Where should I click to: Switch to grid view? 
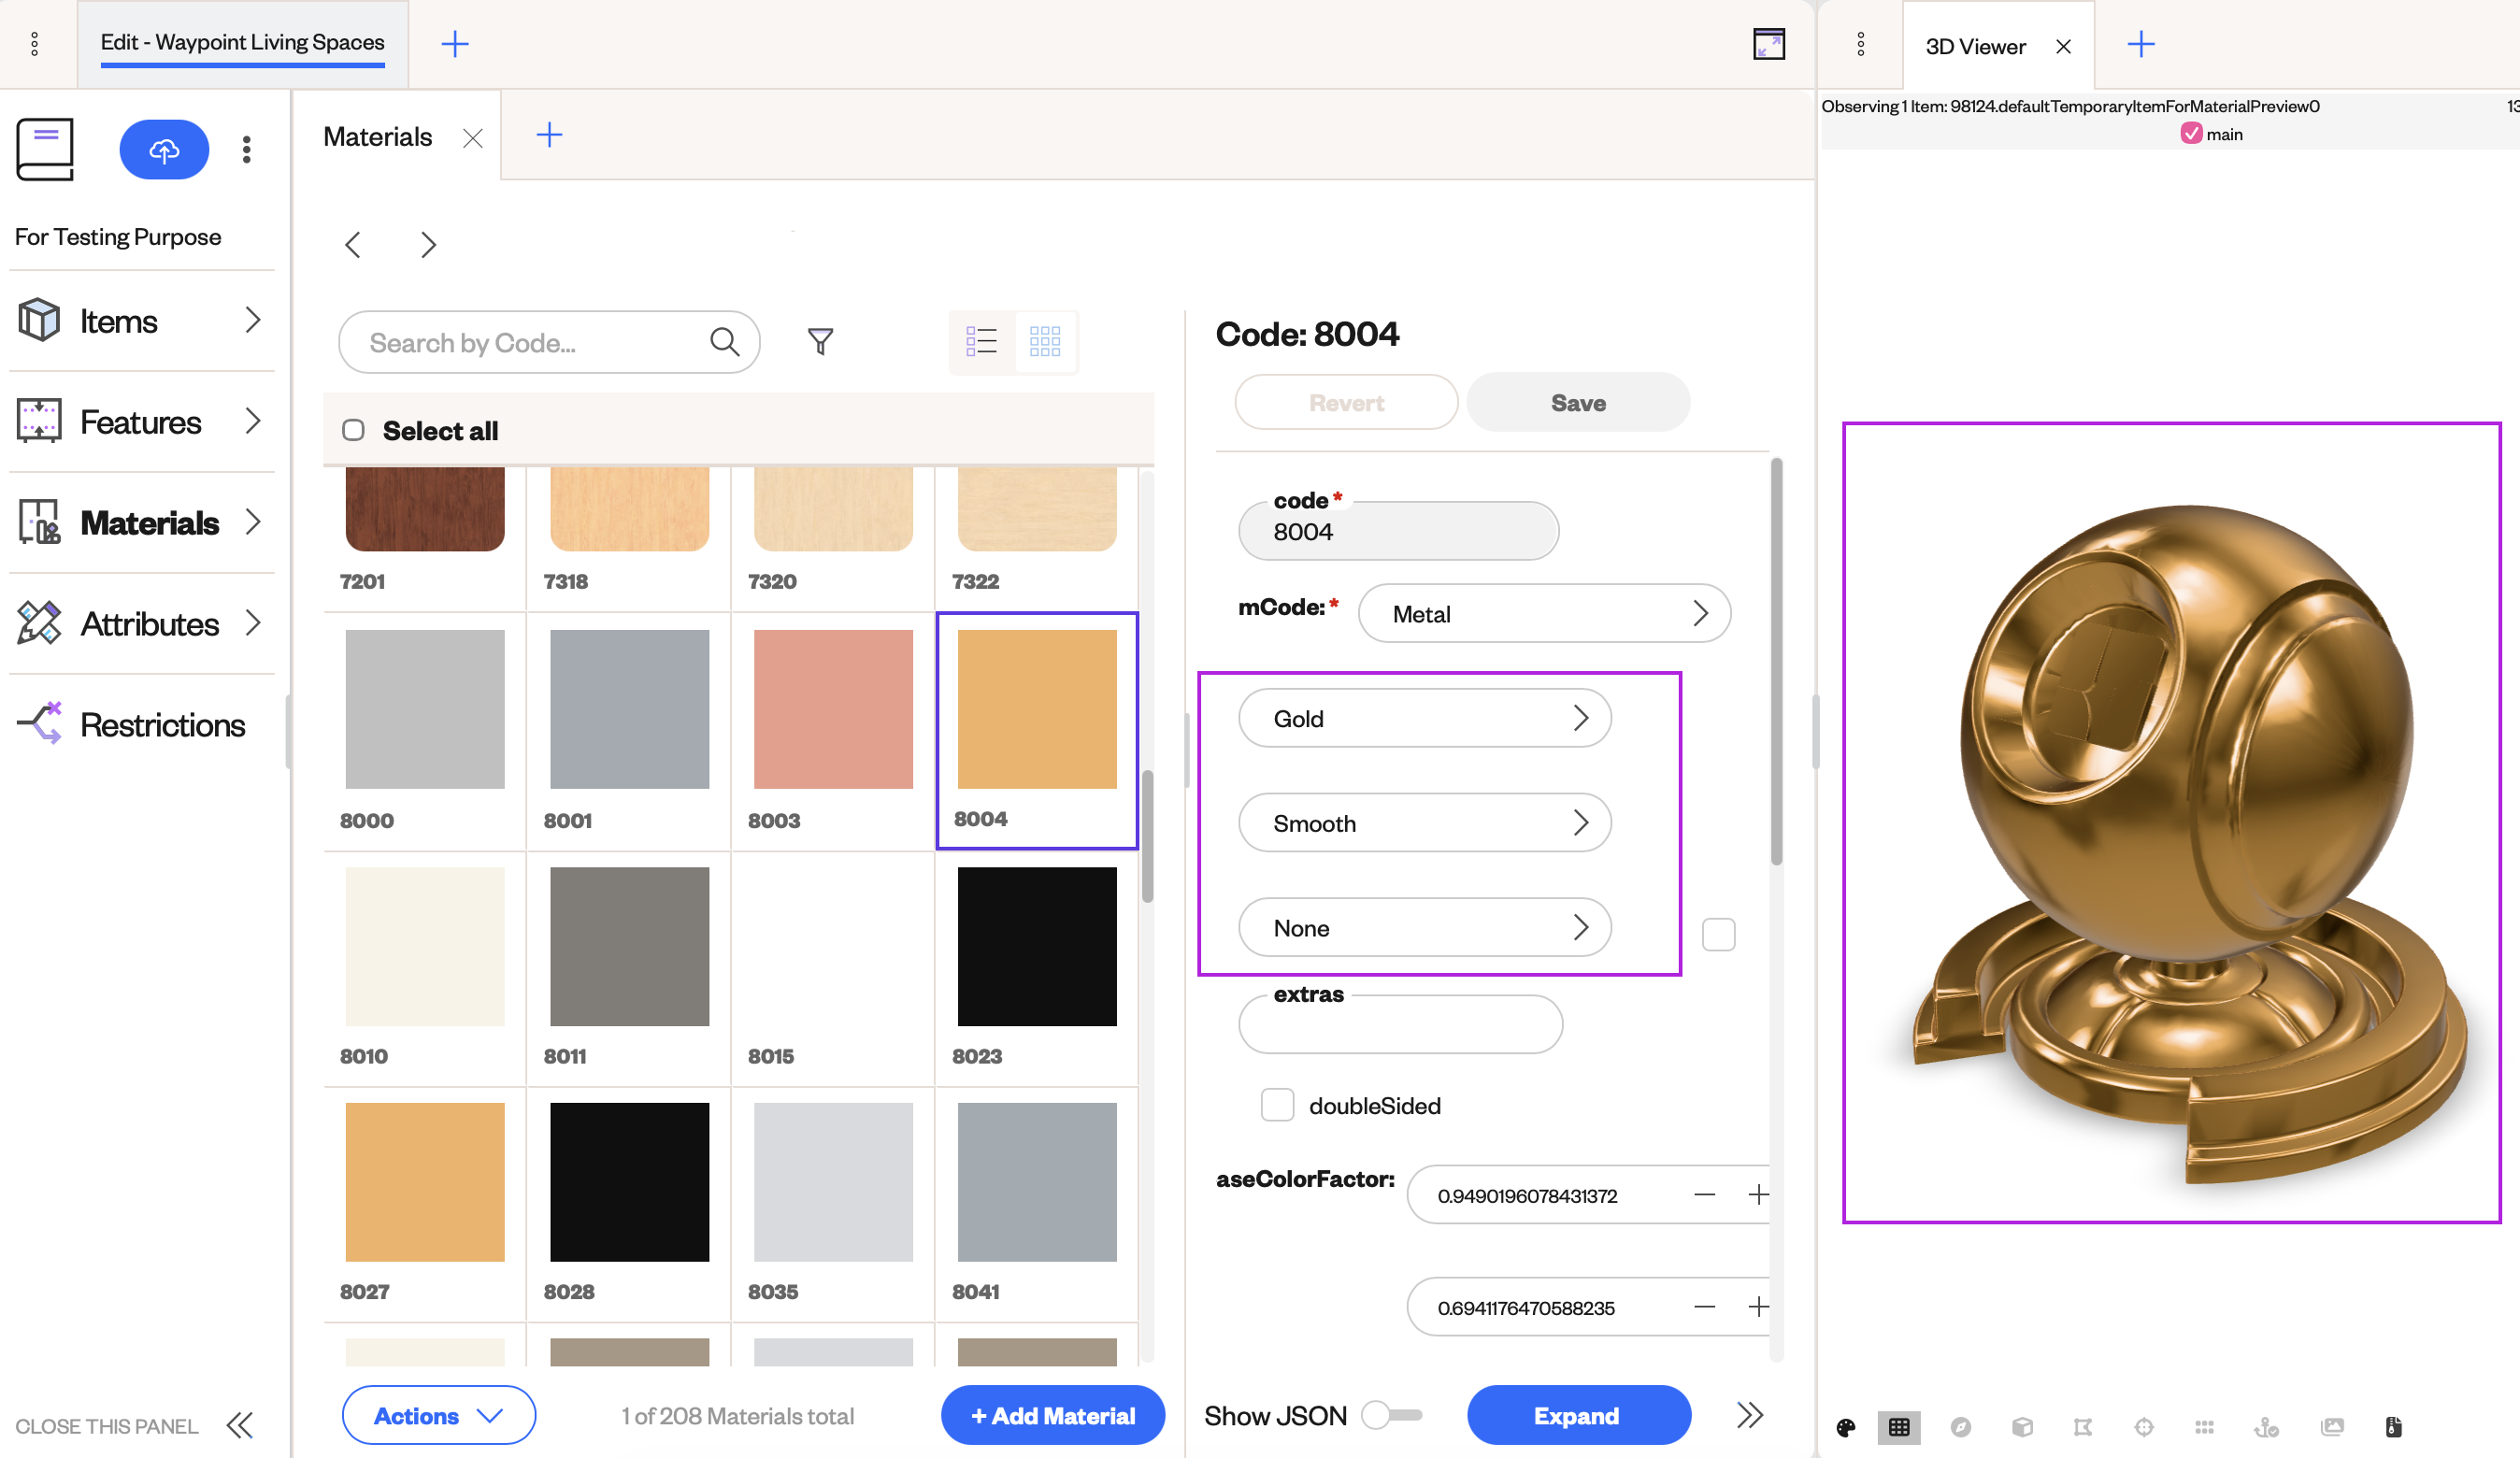1045,342
